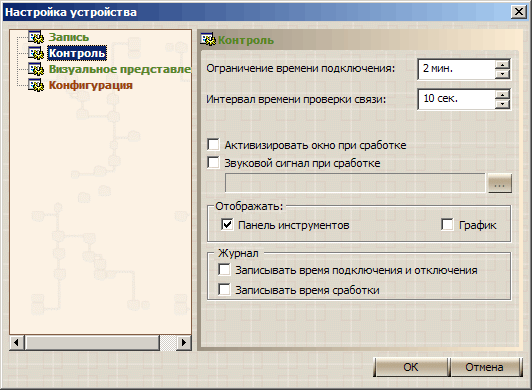Click the Контроль header icon in right panel
The width and height of the screenshot is (532, 390).
[208, 40]
